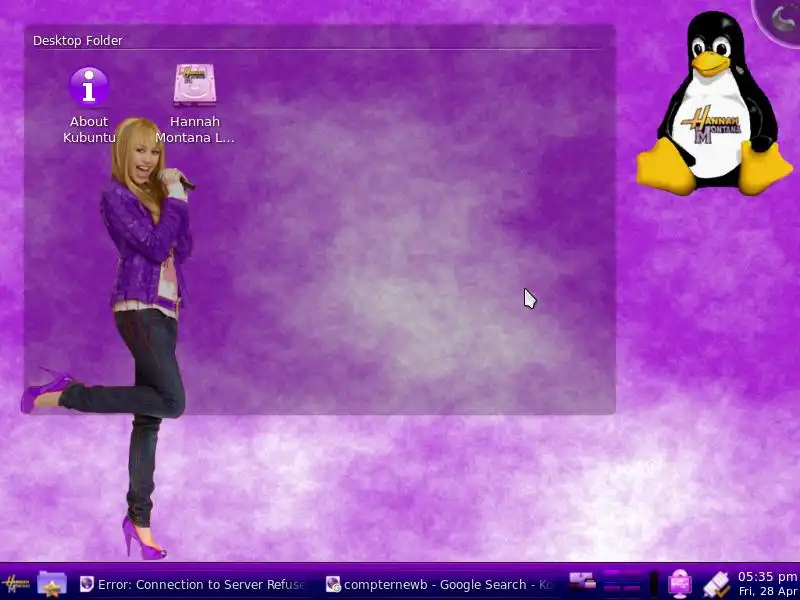Image resolution: width=800 pixels, height=600 pixels.
Task: Click the 05:35 pm clock
Action: (x=767, y=577)
